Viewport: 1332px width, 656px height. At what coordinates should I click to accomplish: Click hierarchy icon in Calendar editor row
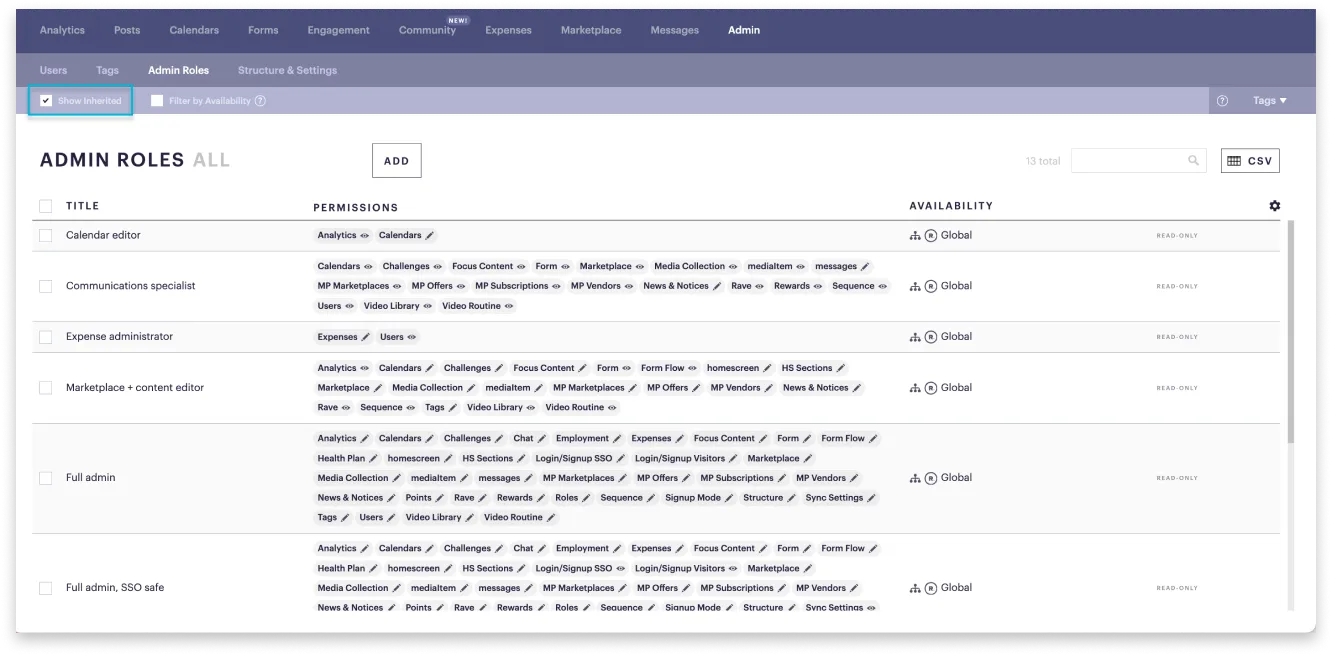[x=915, y=236]
